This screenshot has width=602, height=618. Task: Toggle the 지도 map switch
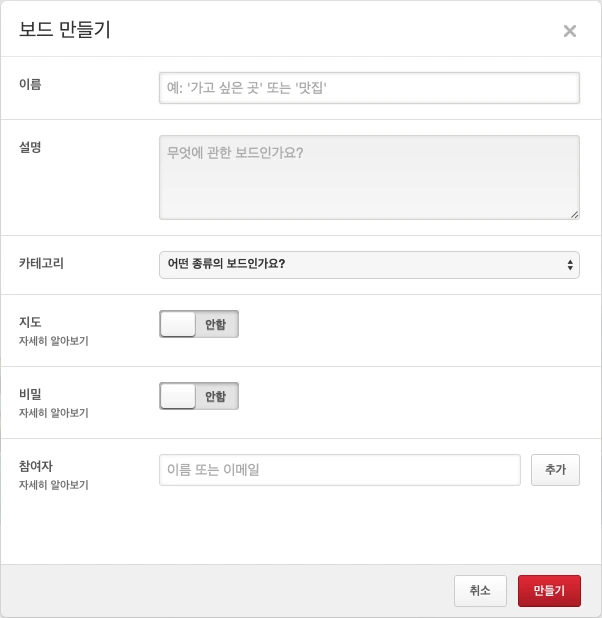click(x=199, y=324)
